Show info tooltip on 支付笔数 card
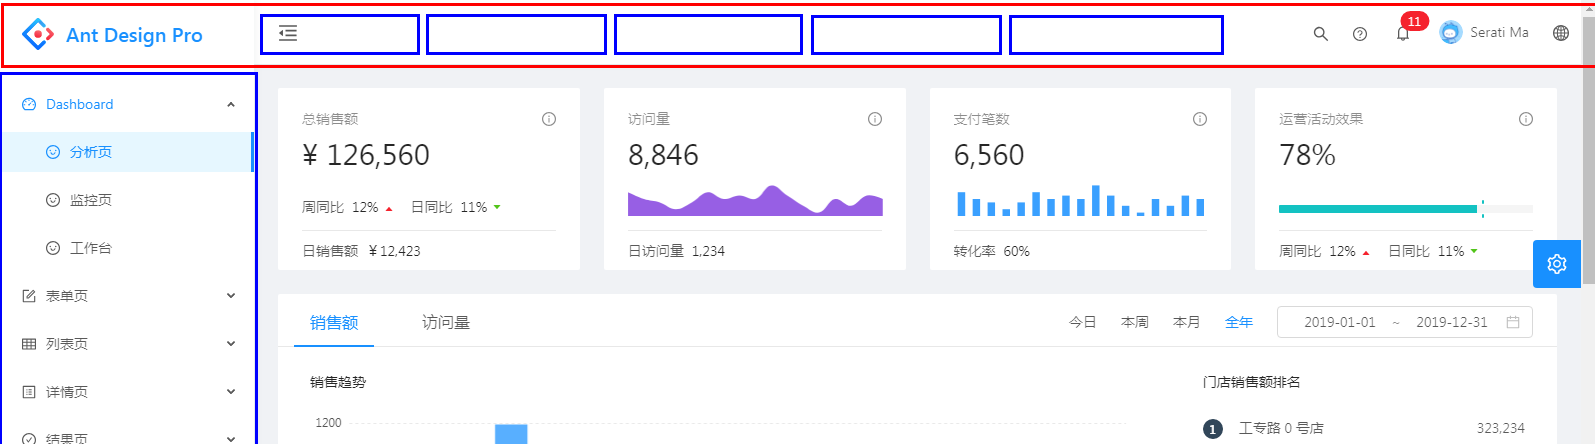Viewport: 1595px width, 444px height. tap(1200, 119)
